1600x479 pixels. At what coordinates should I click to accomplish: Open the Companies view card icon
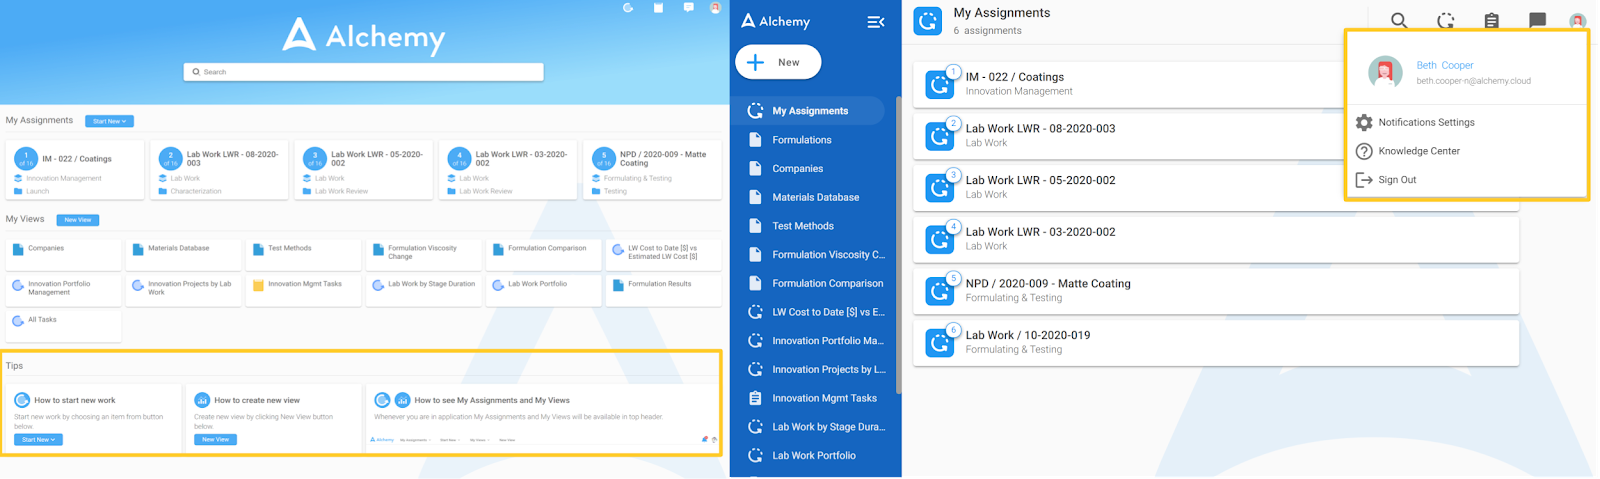[x=18, y=249]
